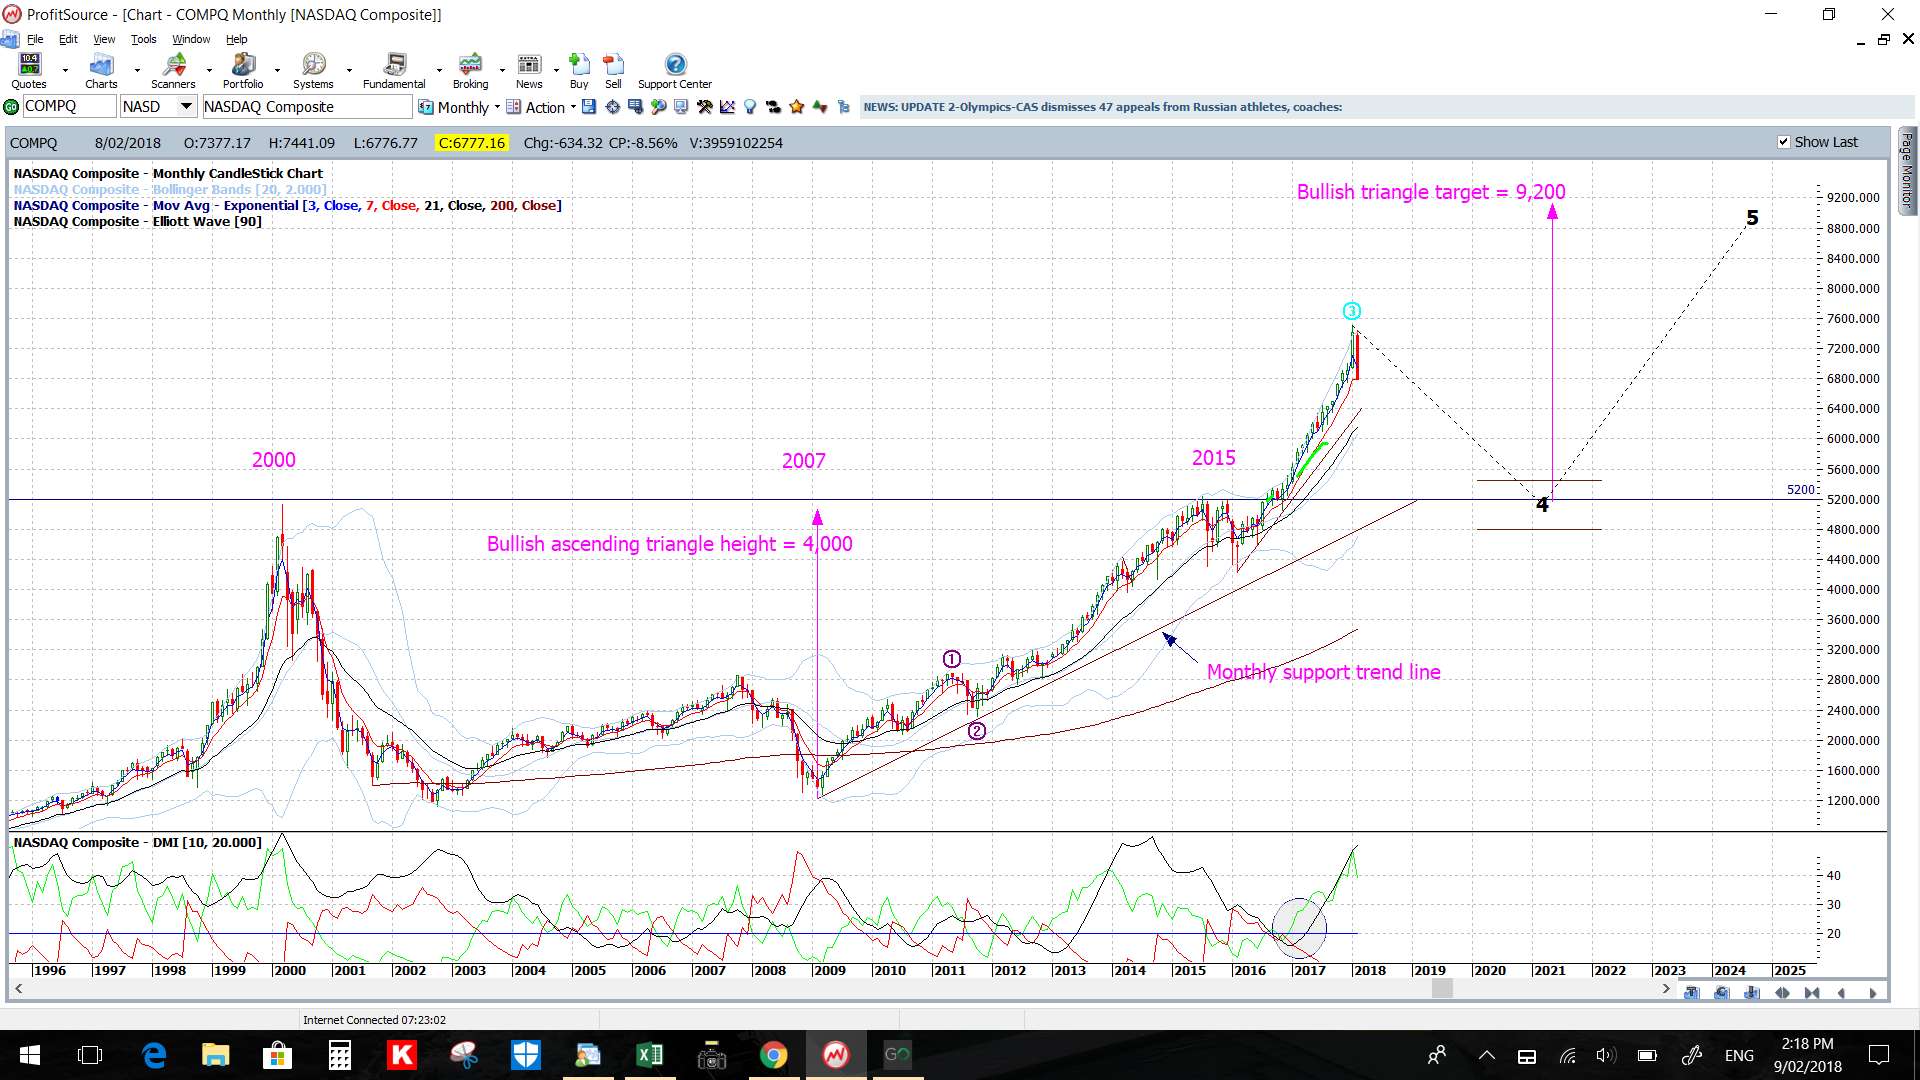Open the Edit menu
The height and width of the screenshot is (1080, 1920).
point(68,39)
